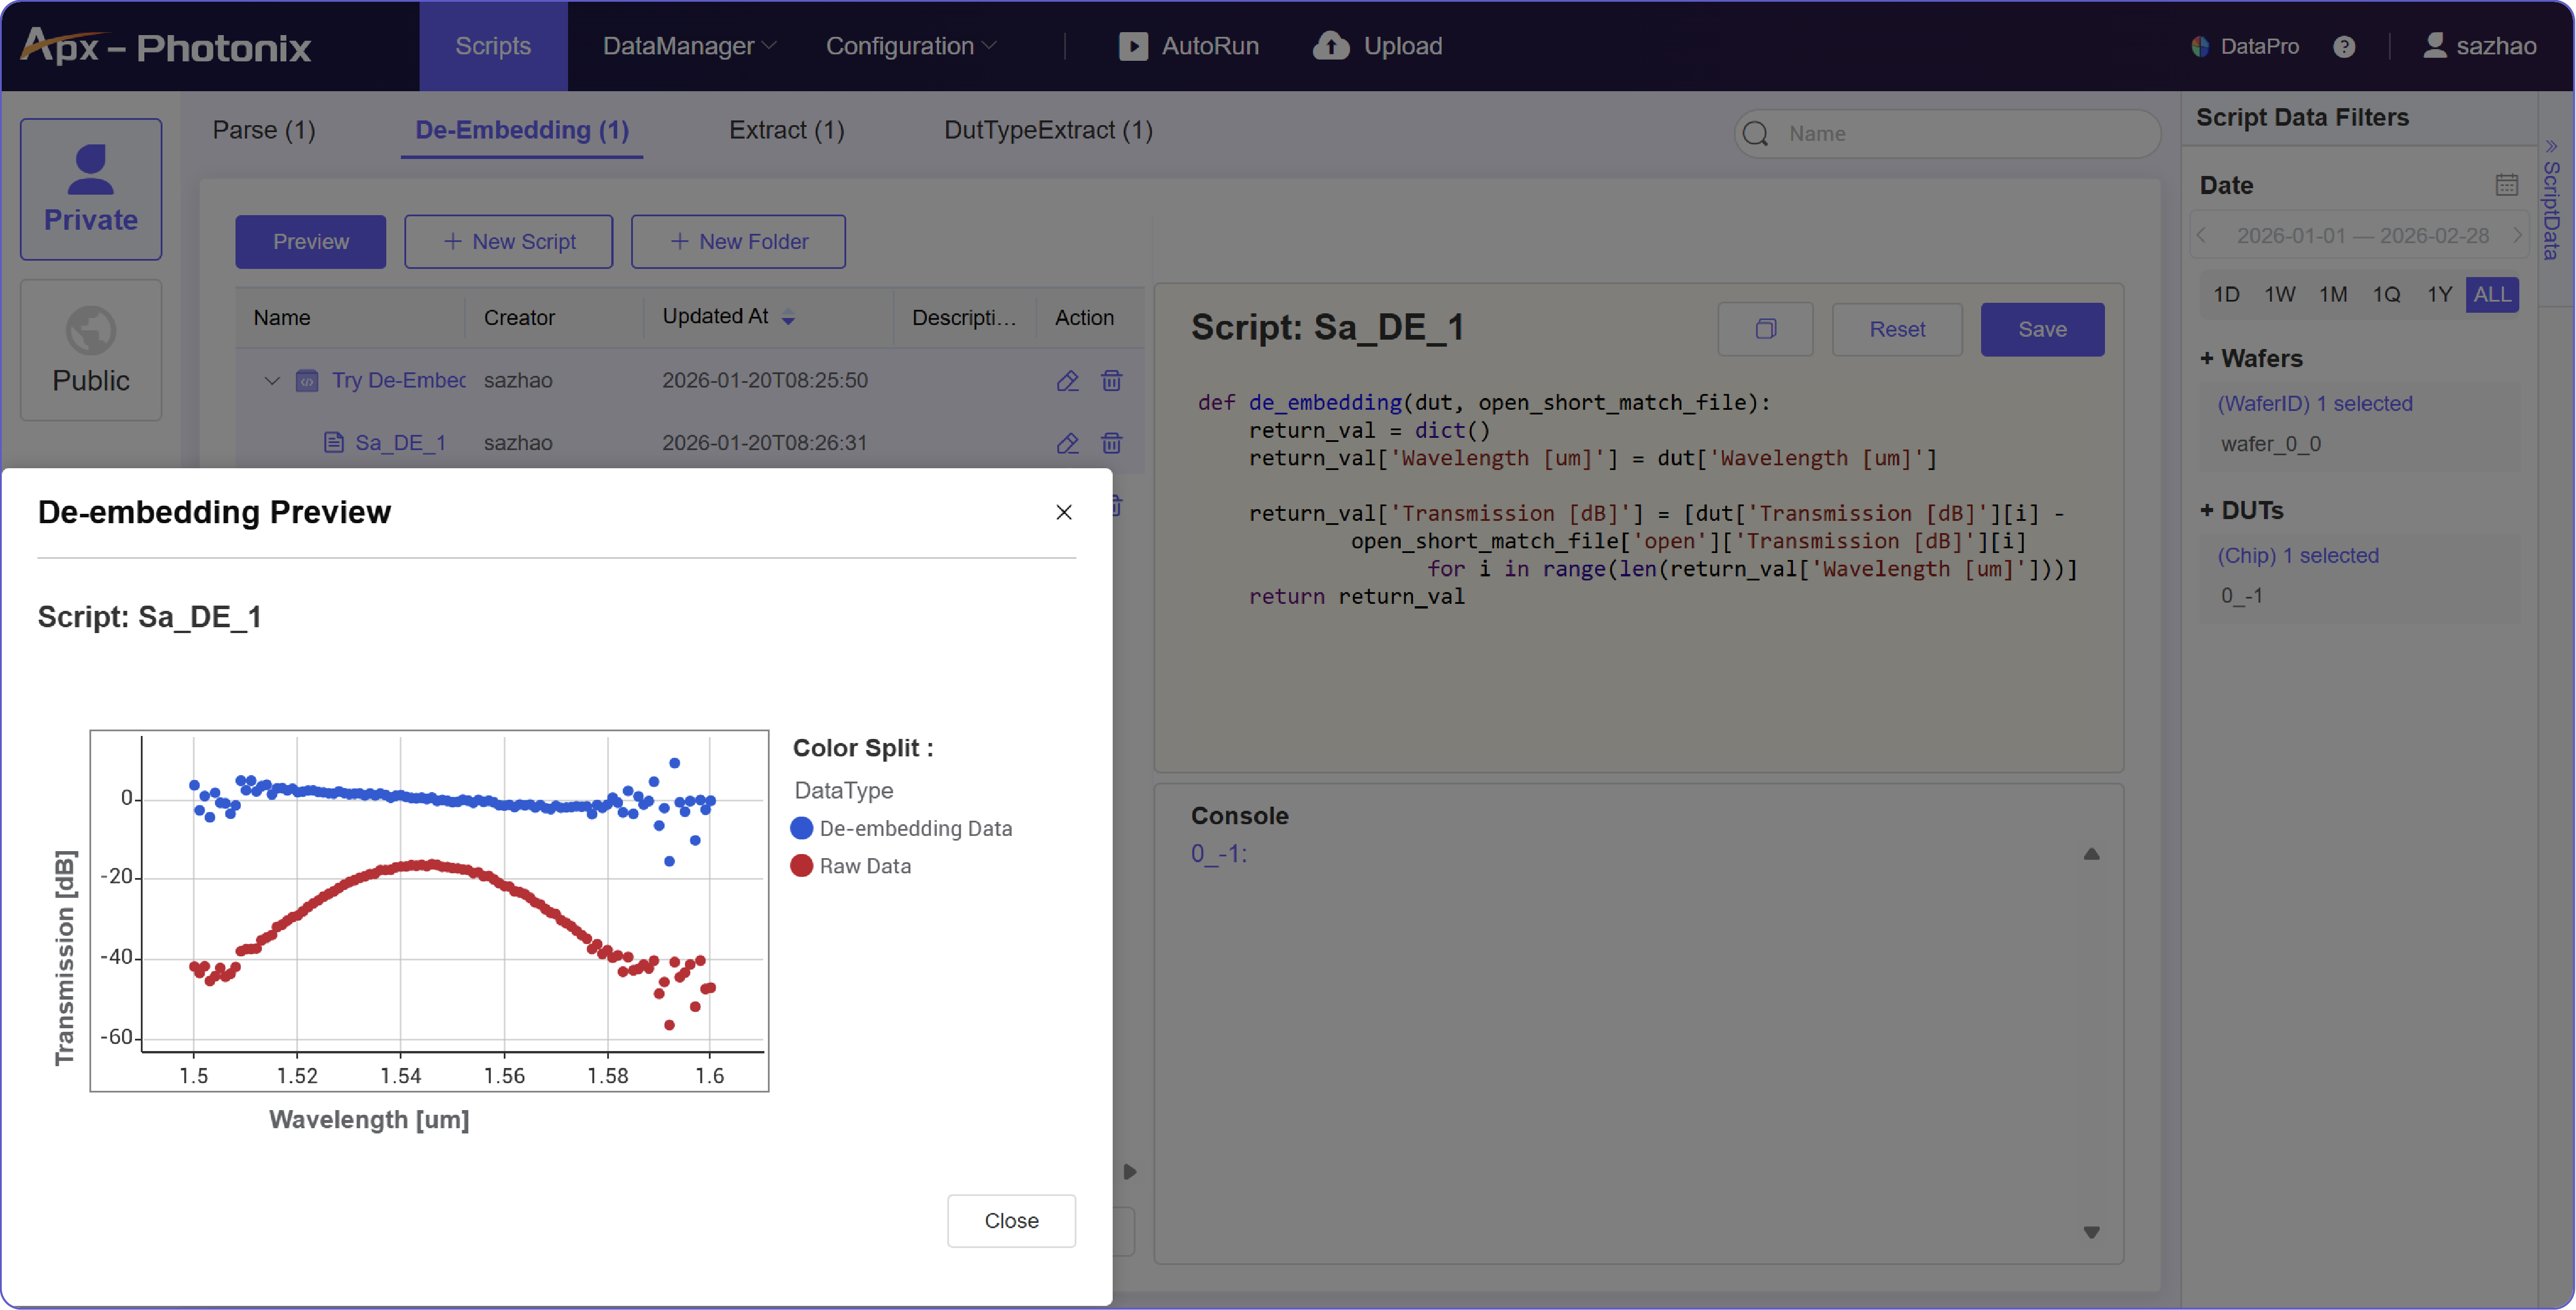Switch to the Extract (1) tab
Viewport: 2576px width, 1310px height.
point(786,130)
